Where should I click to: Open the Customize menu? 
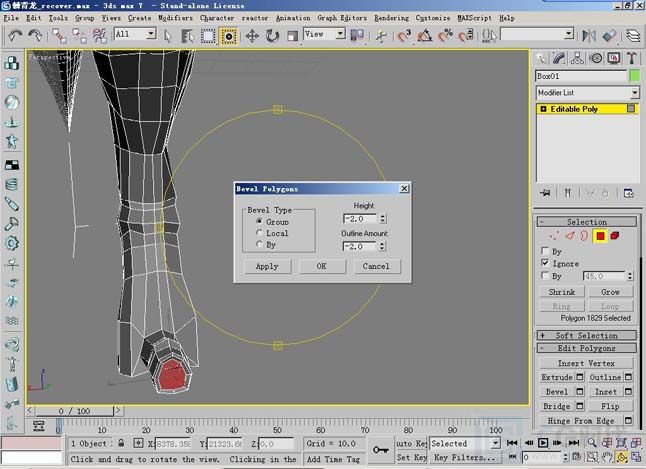click(433, 18)
